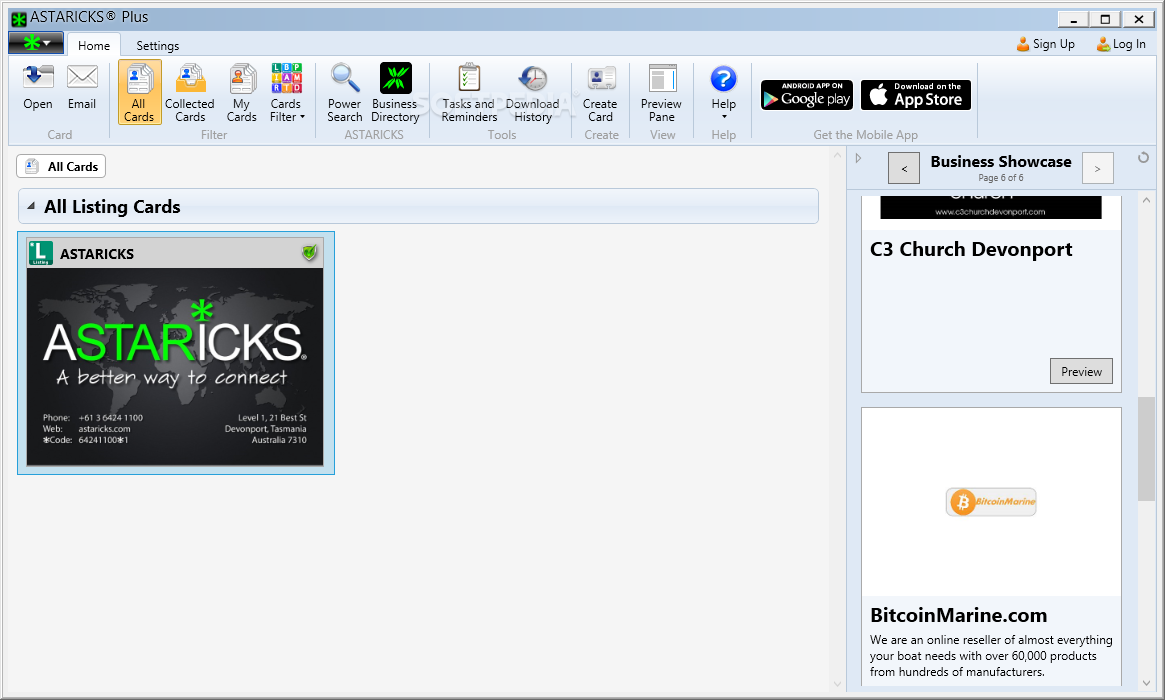Show Collected Cards filter
This screenshot has height=700, width=1165.
tap(189, 92)
